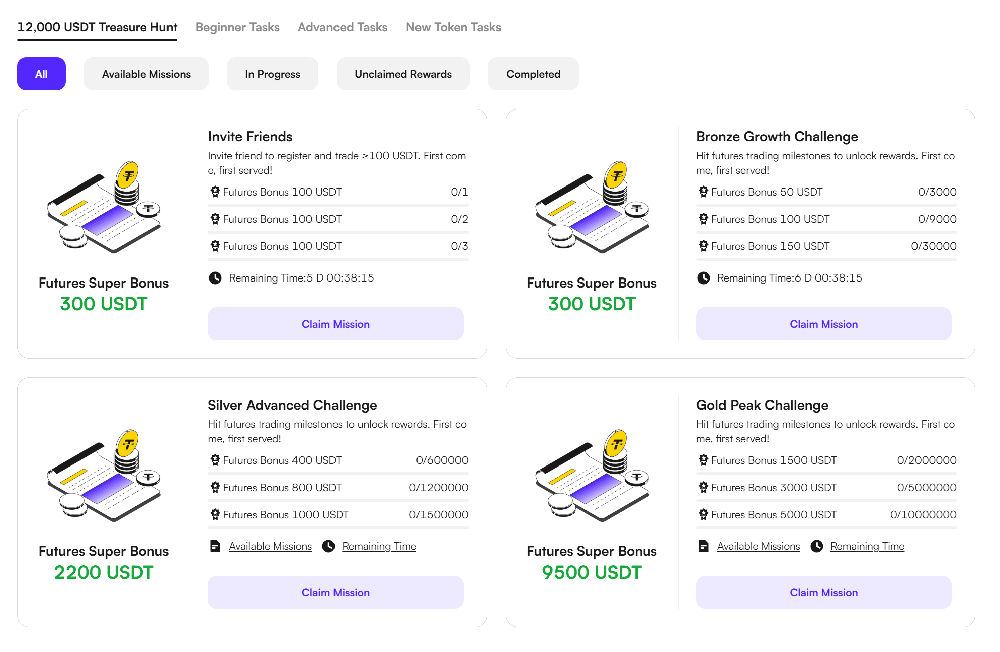The height and width of the screenshot is (652, 1000).
Task: Click the medal icon for Futures Bonus 400 USDT
Action: (215, 460)
